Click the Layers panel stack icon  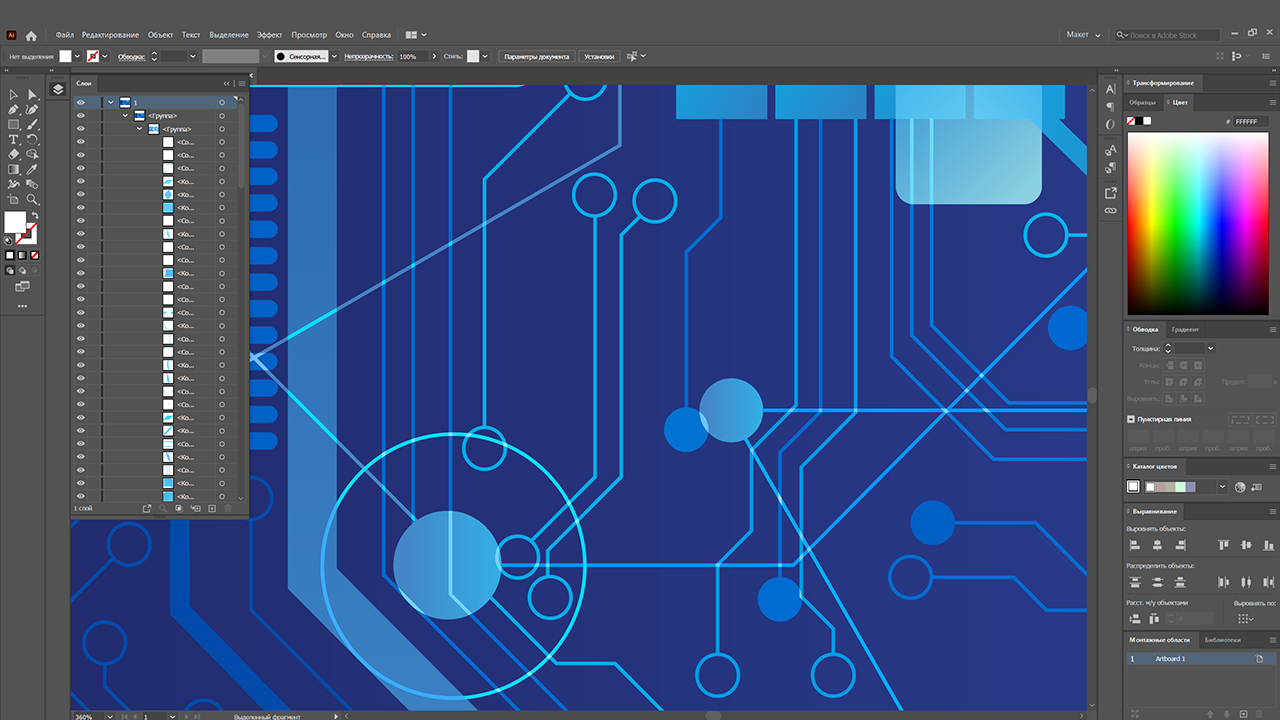coord(57,89)
